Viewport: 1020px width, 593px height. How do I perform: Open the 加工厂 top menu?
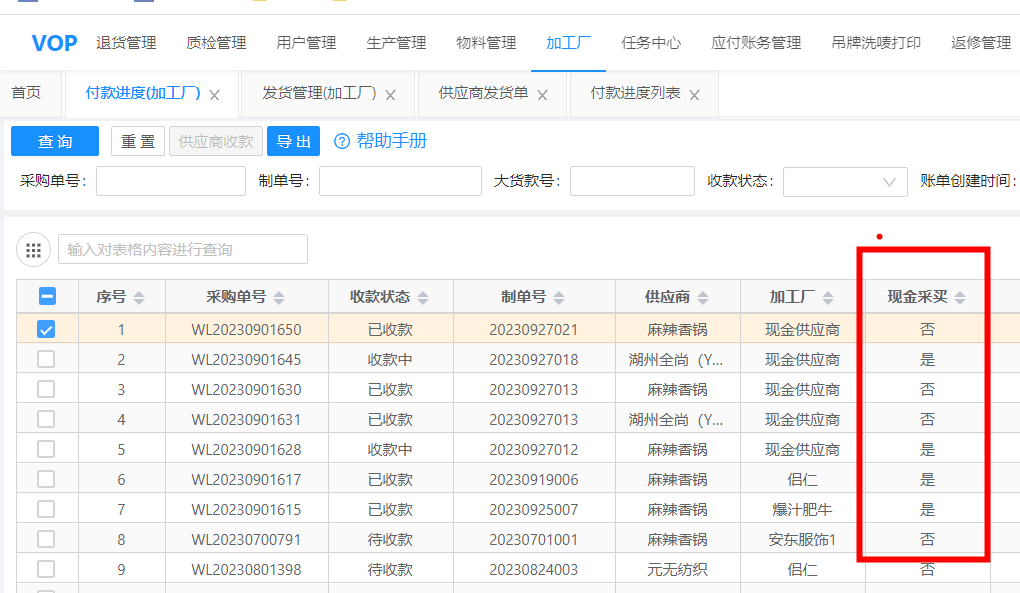tap(568, 43)
